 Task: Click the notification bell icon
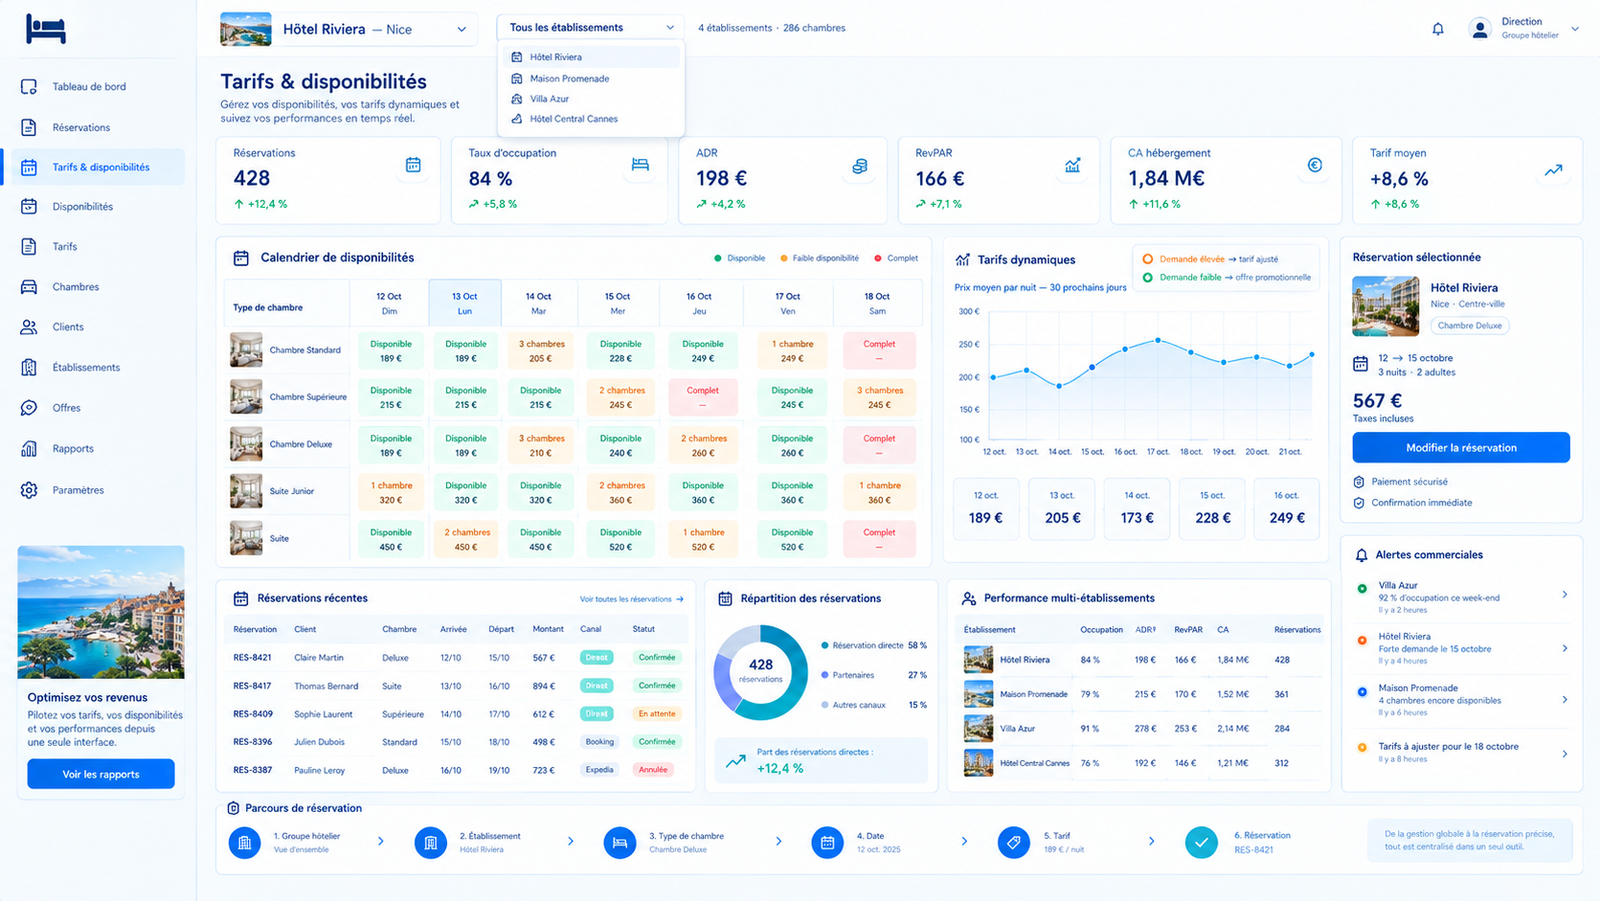1438,29
